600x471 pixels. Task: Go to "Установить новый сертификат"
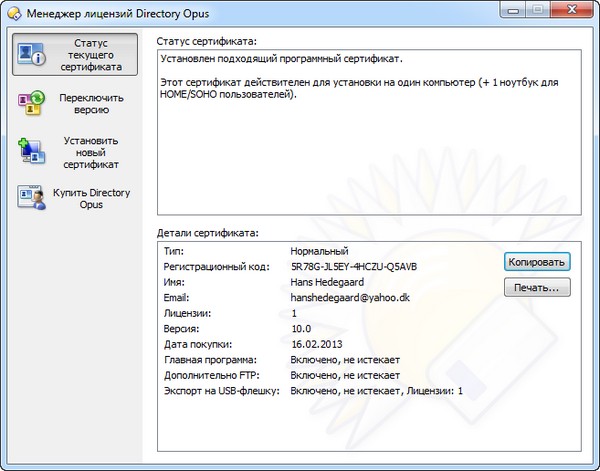[x=75, y=152]
